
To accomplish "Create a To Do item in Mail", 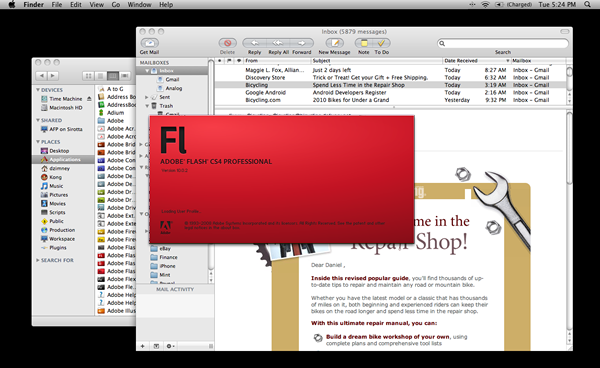I will 382,43.
